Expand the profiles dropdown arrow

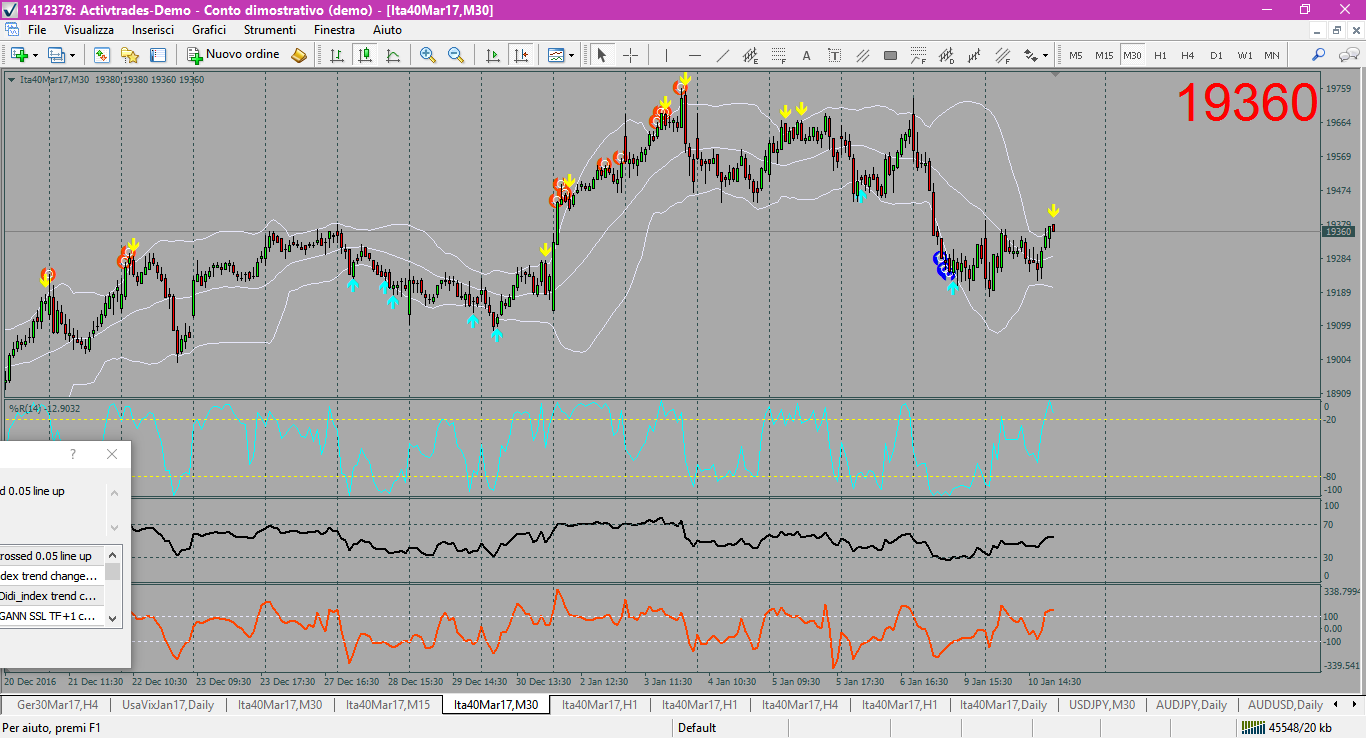(x=72, y=55)
